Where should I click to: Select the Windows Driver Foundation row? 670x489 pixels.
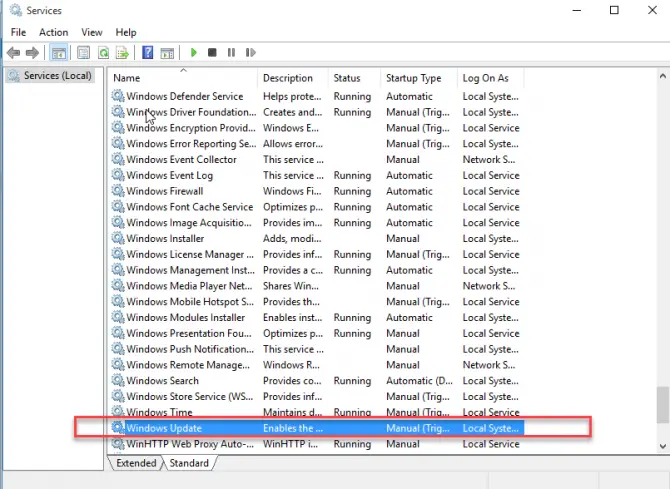pyautogui.click(x=316, y=112)
